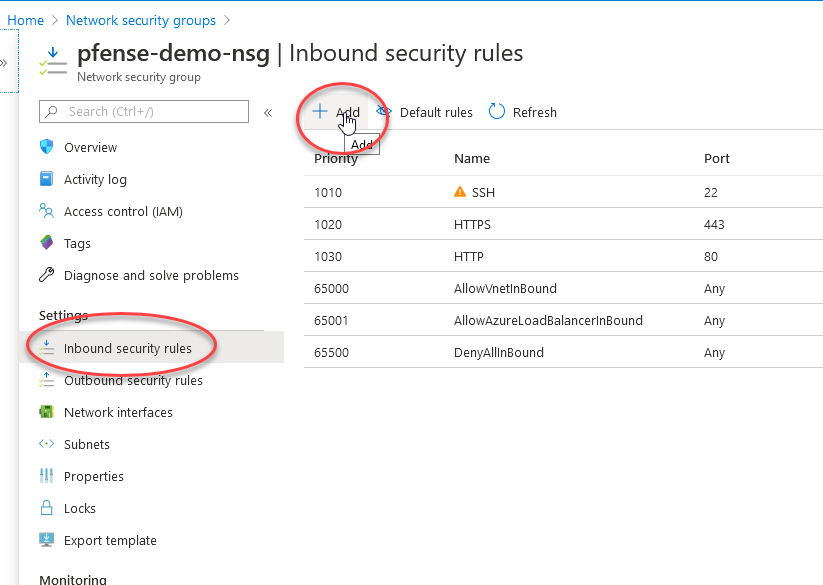
Task: Open the AllowVnetInBound rule
Action: pyautogui.click(x=505, y=289)
